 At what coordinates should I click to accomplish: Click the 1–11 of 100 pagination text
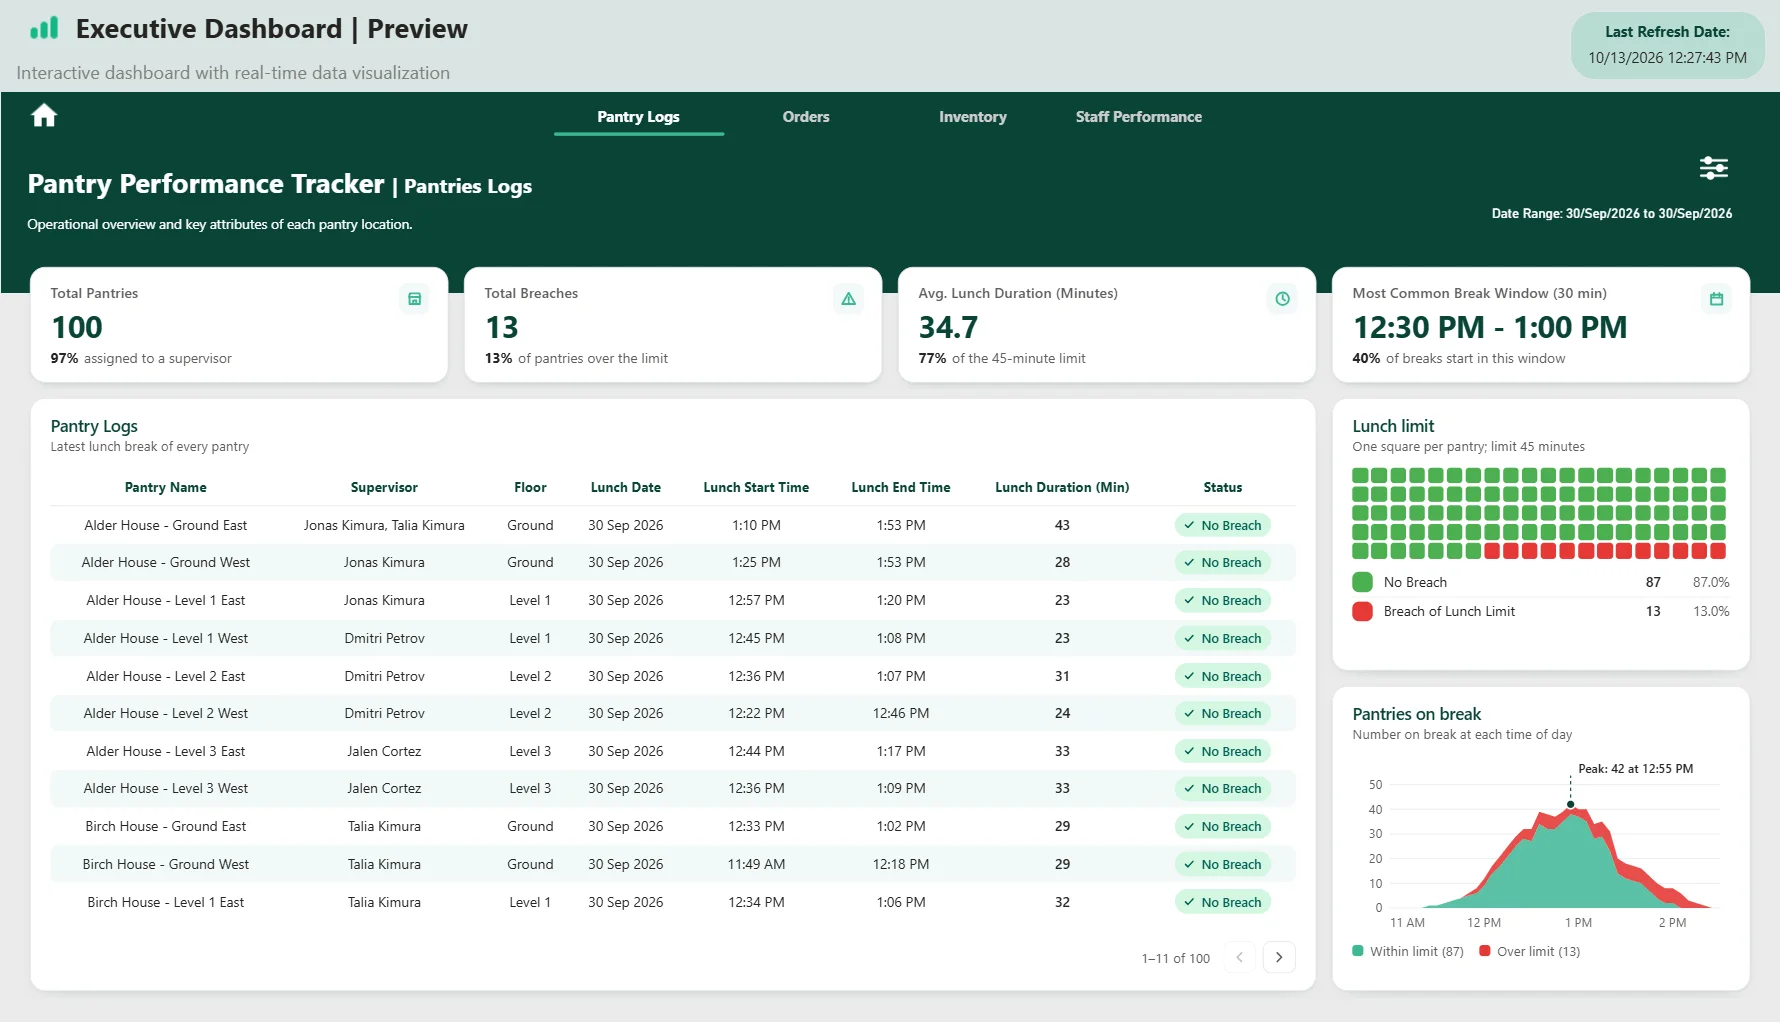(x=1175, y=958)
